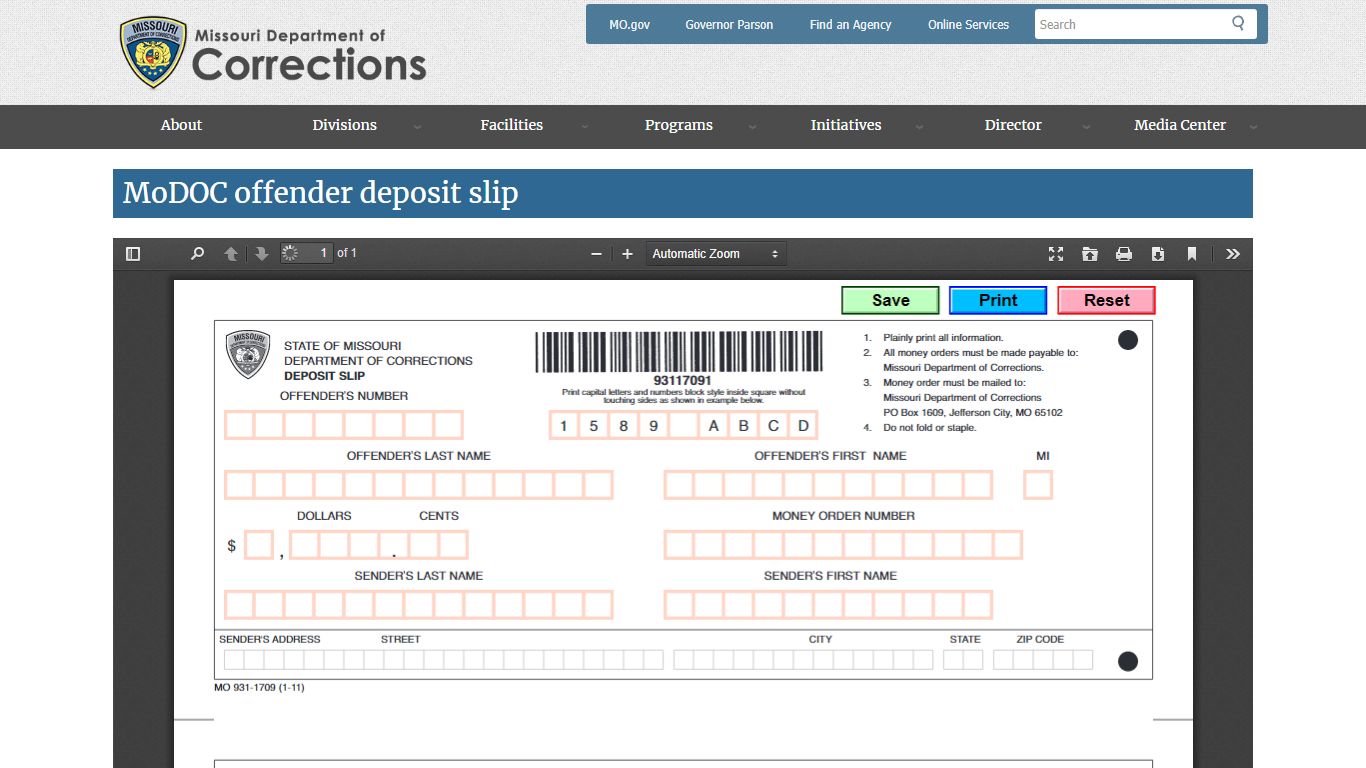
Task: Click Missouri Department of Corrections logo
Action: [x=273, y=52]
